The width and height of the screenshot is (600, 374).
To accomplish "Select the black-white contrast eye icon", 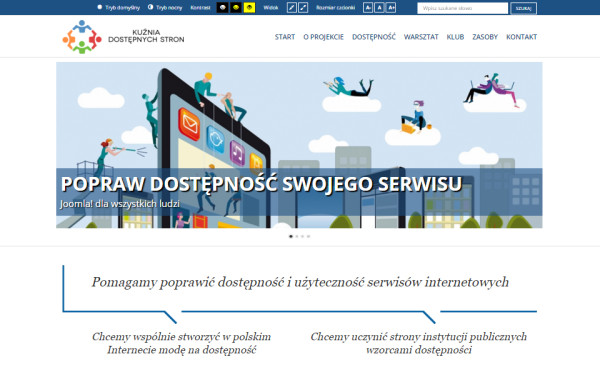I will pos(222,8).
